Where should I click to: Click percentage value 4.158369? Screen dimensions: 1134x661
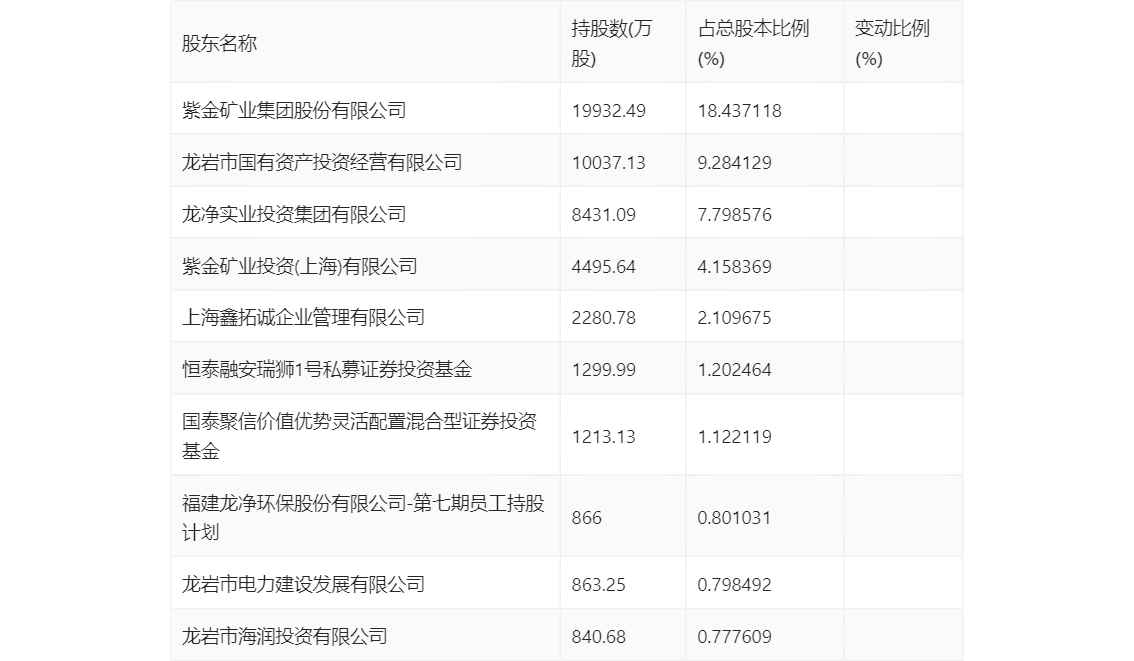click(x=734, y=267)
